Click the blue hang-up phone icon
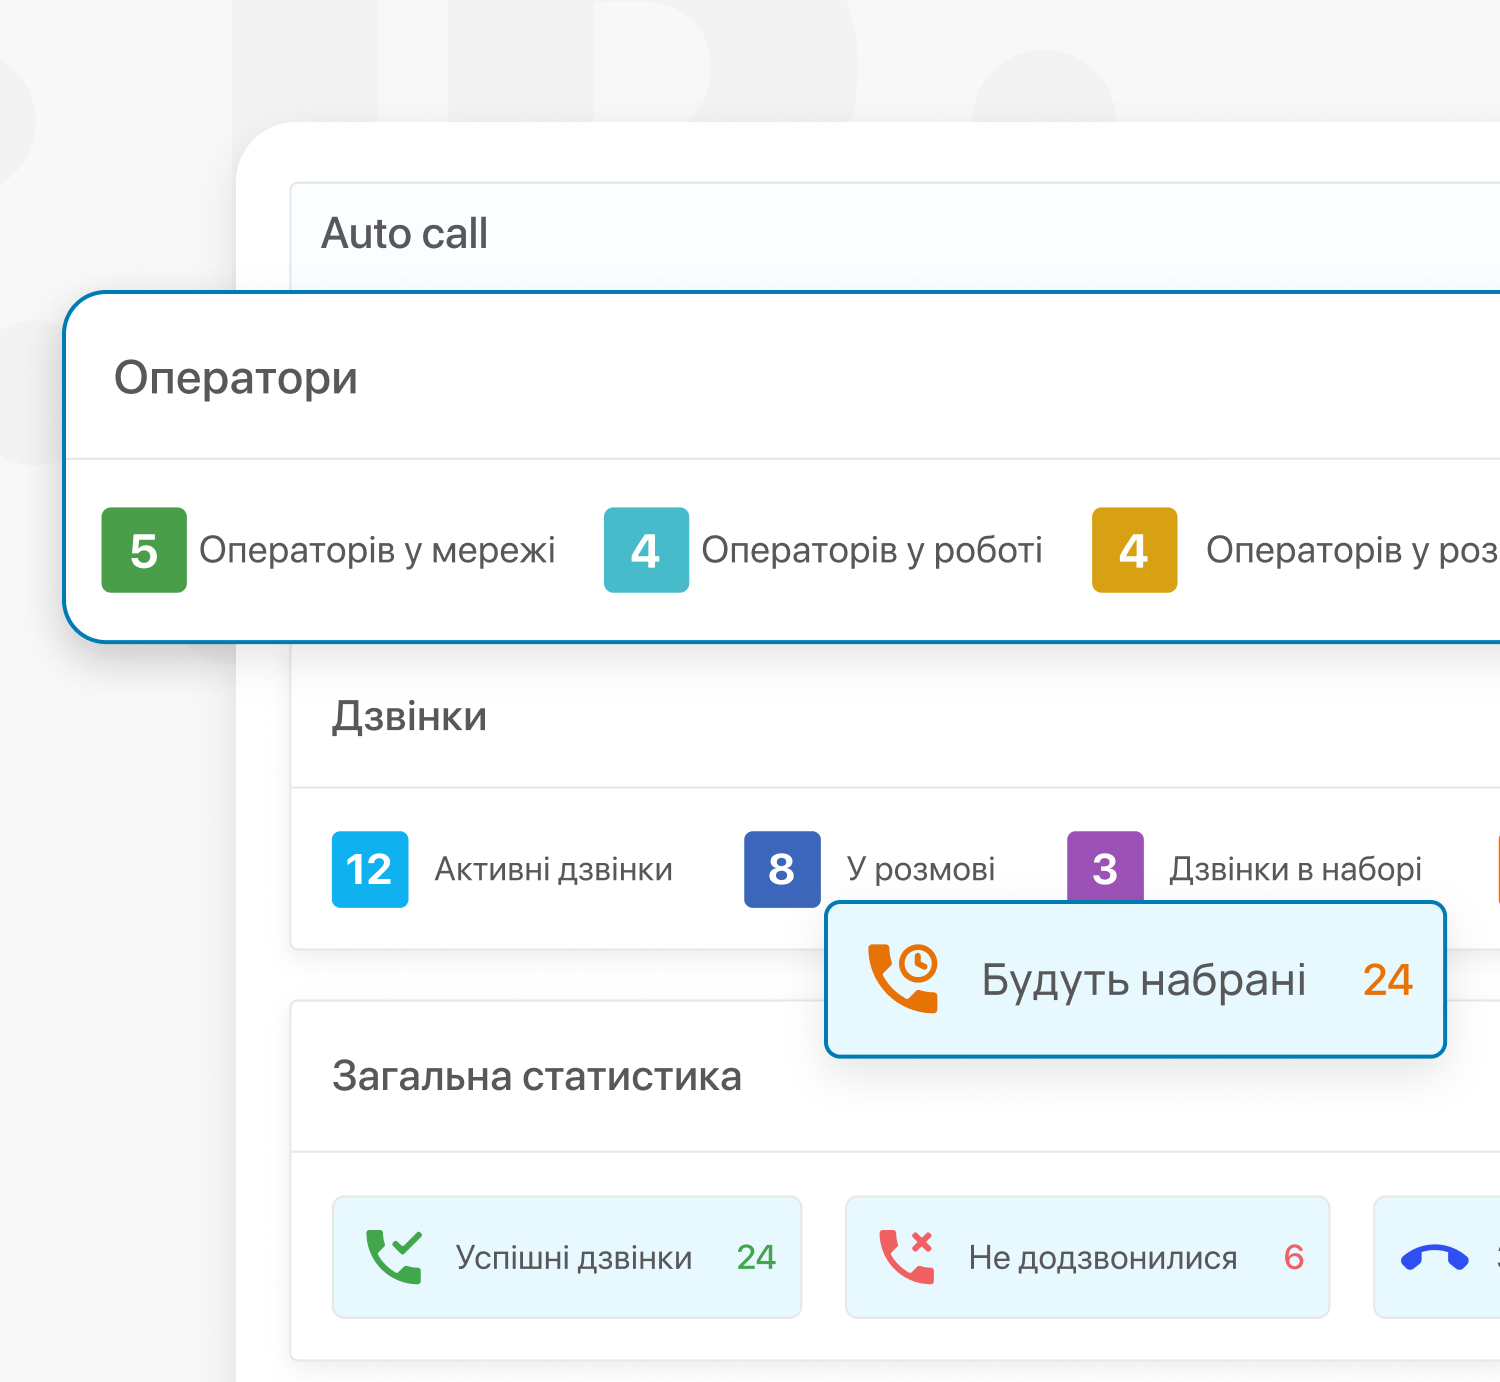The height and width of the screenshot is (1382, 1500). tap(1434, 1258)
